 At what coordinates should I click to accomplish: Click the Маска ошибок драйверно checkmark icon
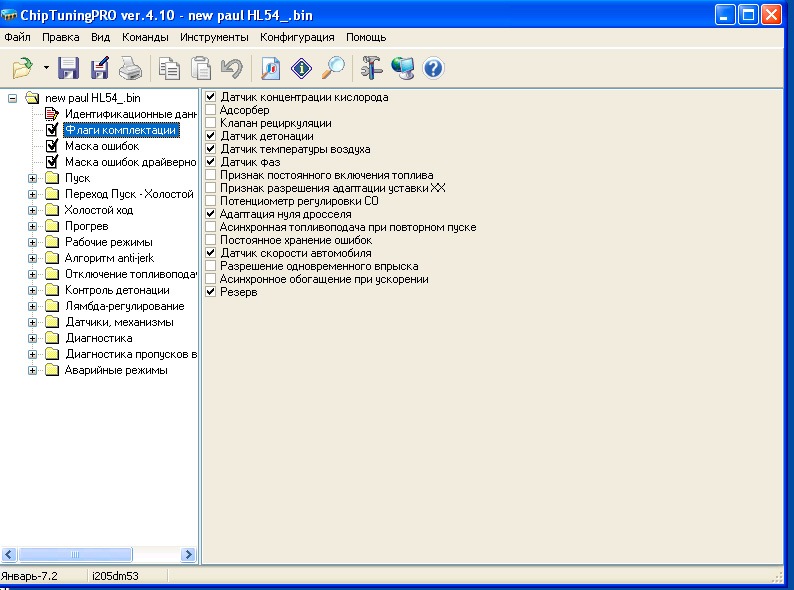click(52, 162)
